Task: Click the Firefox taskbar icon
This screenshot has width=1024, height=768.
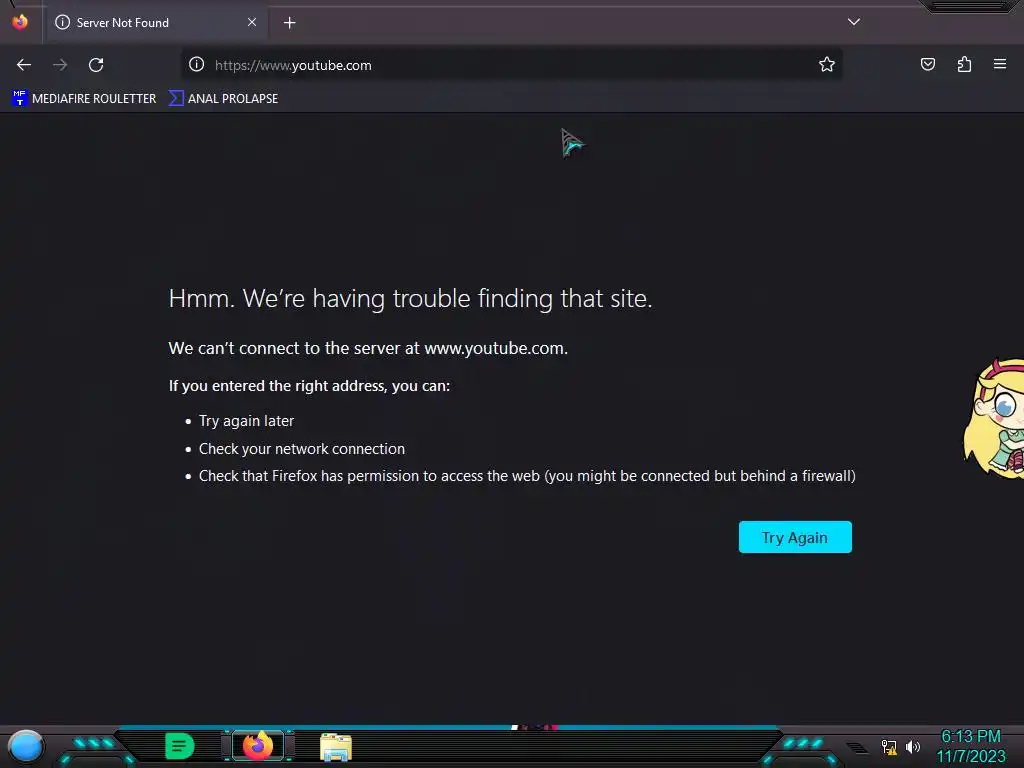Action: point(258,746)
